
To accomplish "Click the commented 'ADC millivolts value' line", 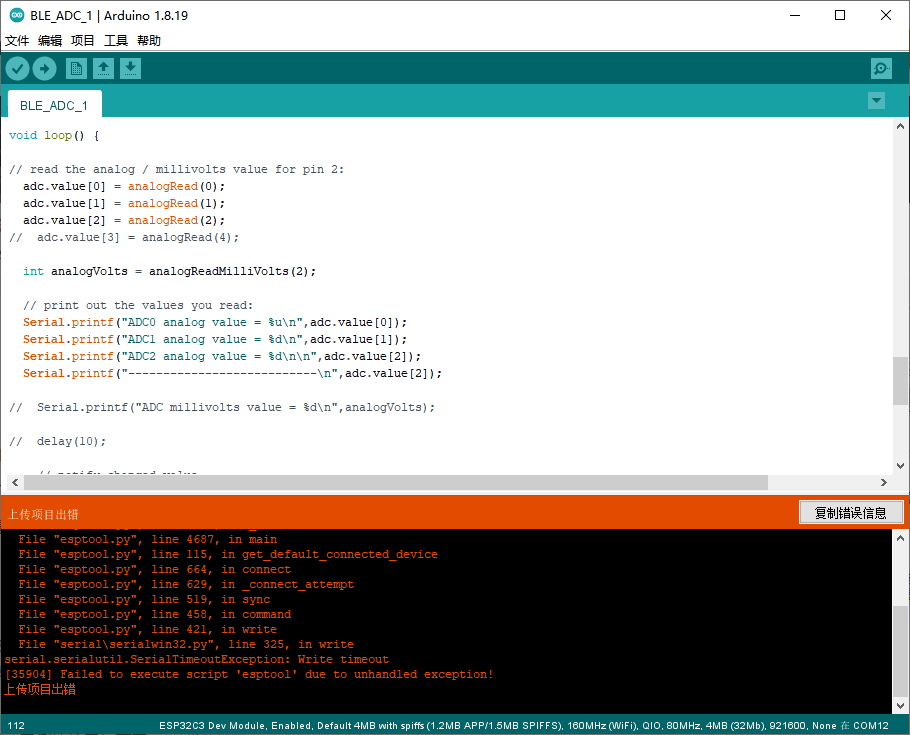I will [x=222, y=407].
